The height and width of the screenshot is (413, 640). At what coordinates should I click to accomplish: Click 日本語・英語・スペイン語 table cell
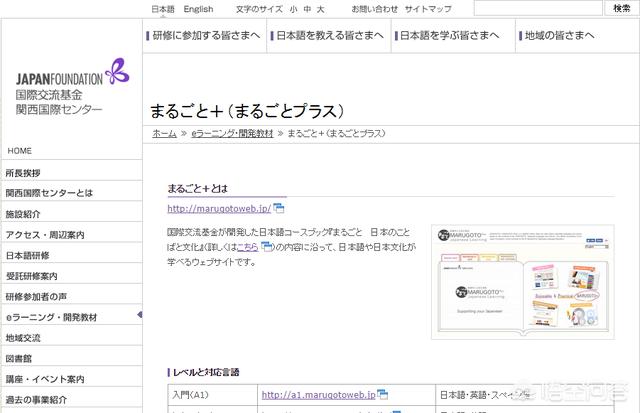click(x=525, y=395)
